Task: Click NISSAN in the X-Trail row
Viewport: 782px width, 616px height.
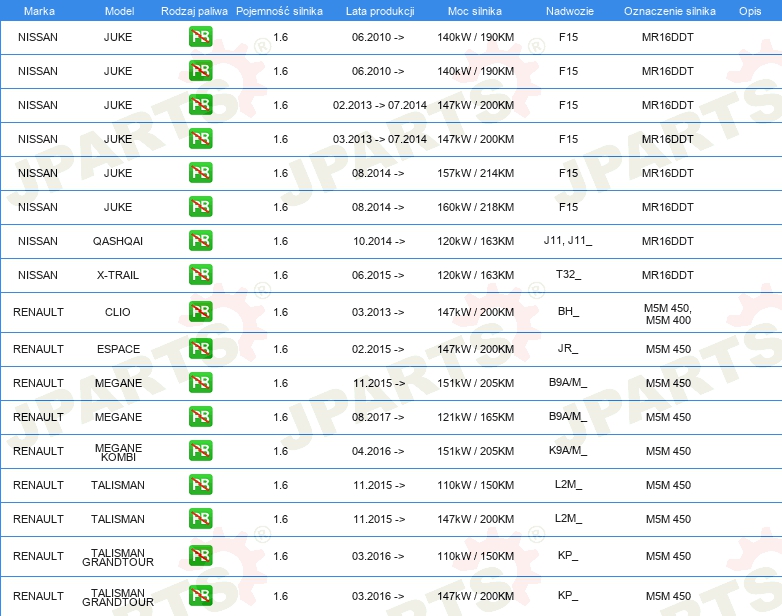Action: tap(38, 275)
